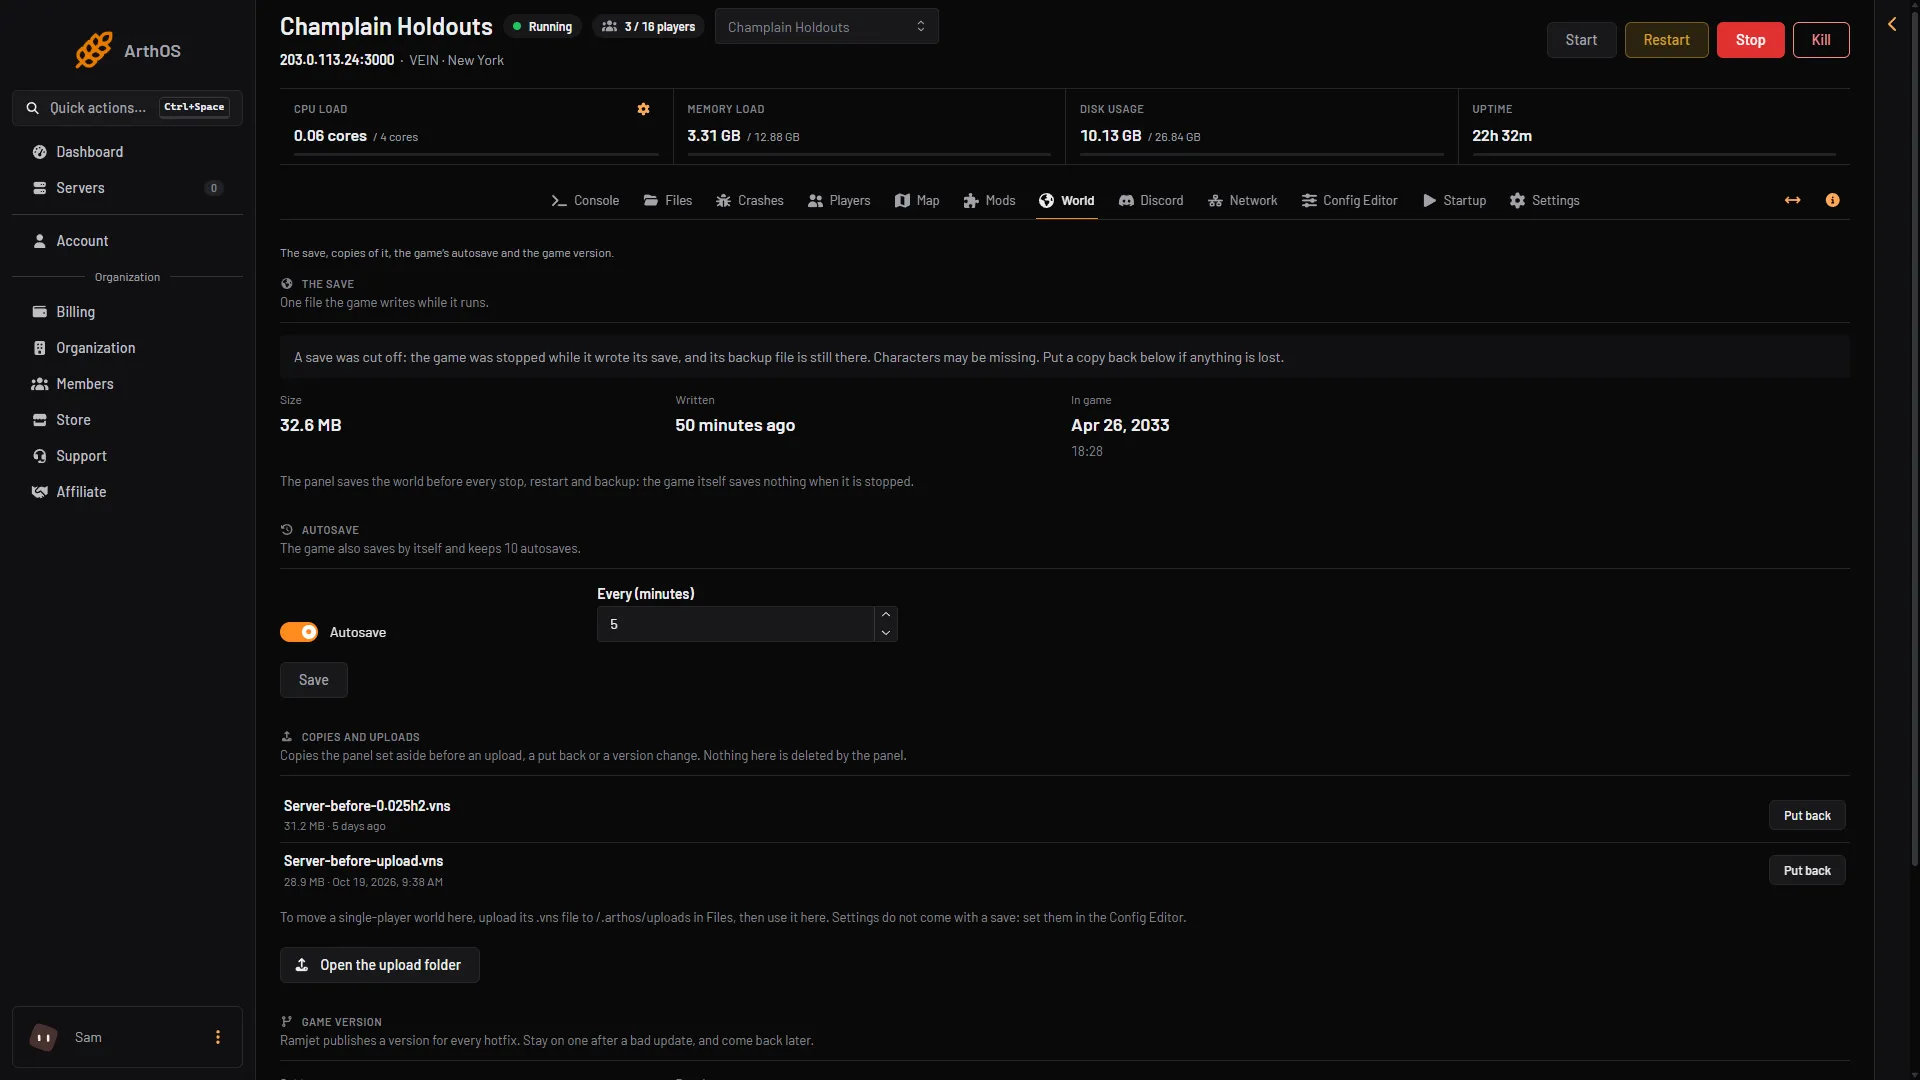Open the Discord tab
1920x1080 pixels.
1151,200
